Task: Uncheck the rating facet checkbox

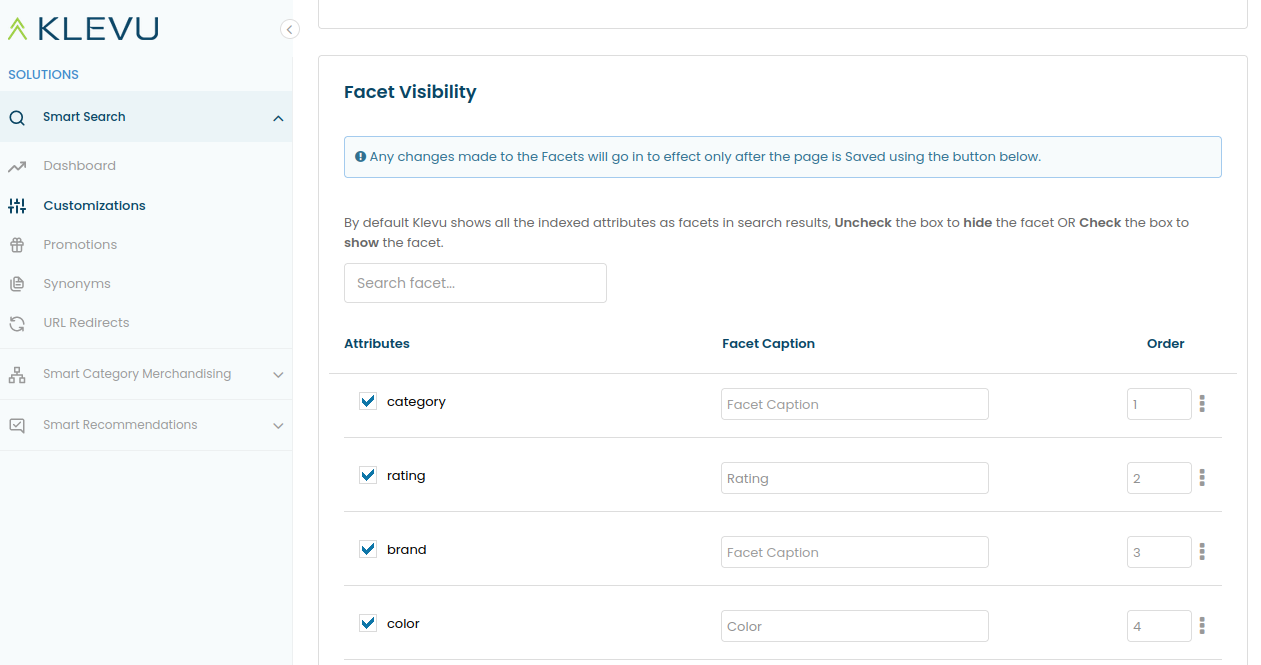Action: pos(368,475)
